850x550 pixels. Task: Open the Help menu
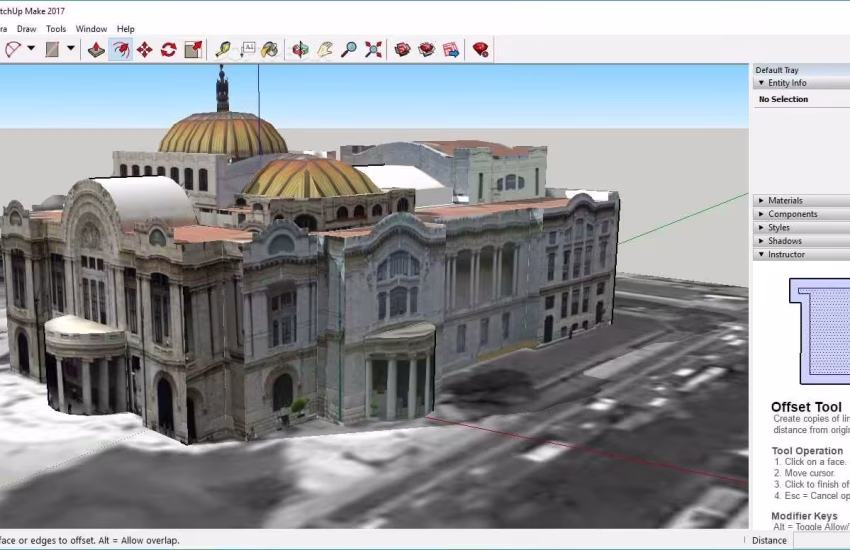(x=126, y=29)
